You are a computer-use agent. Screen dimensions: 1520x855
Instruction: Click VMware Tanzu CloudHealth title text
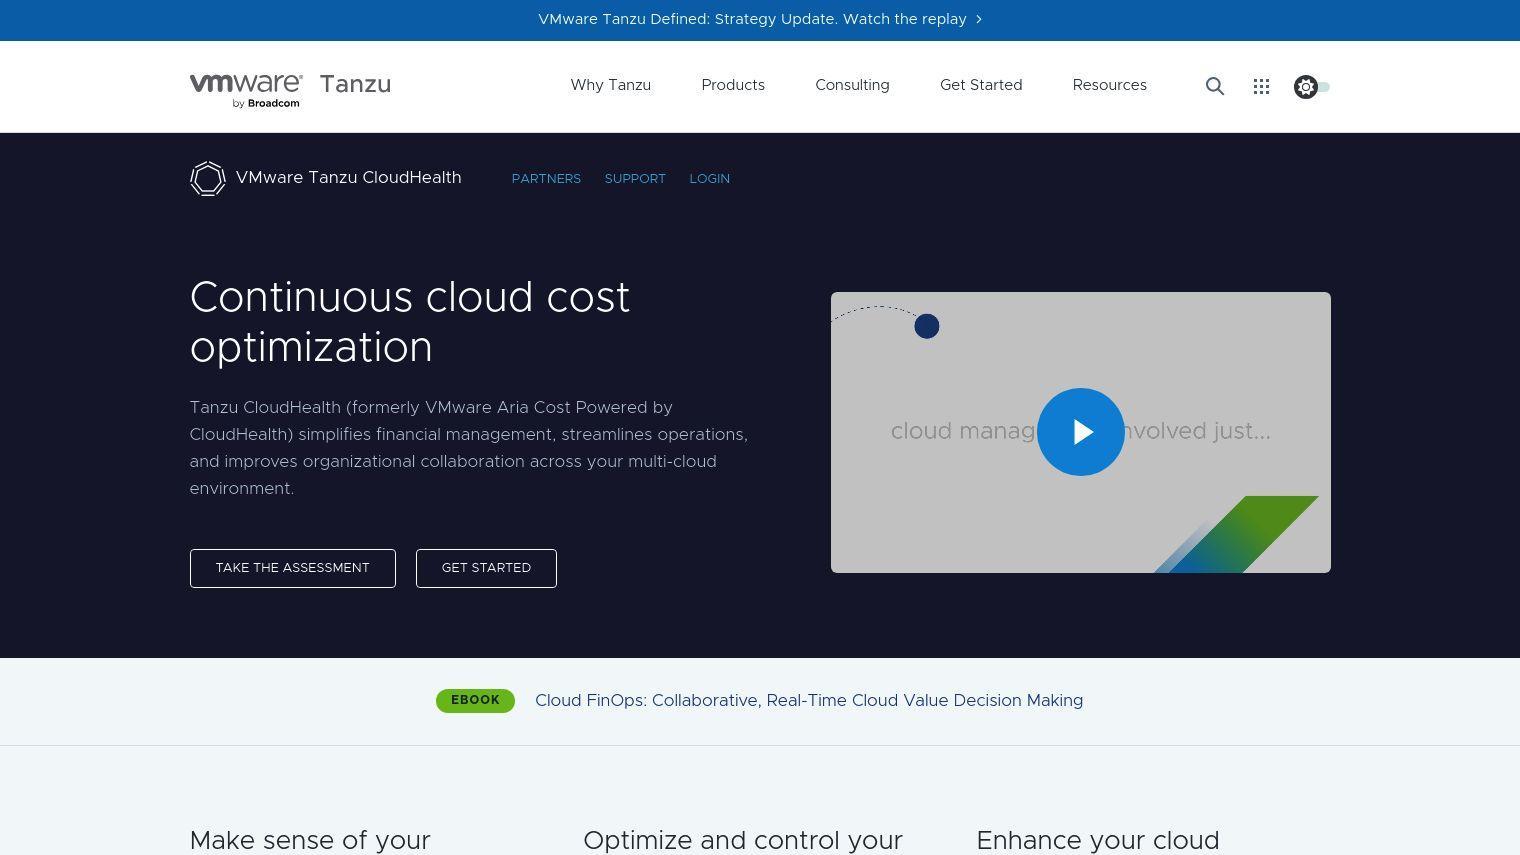(x=349, y=178)
